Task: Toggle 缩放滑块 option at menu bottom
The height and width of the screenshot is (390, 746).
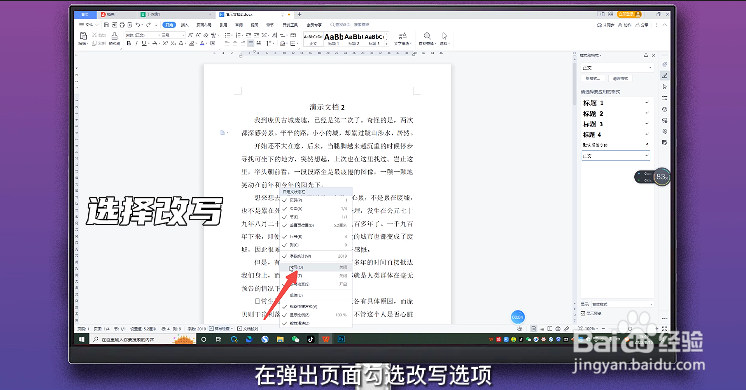Action: [x=315, y=323]
